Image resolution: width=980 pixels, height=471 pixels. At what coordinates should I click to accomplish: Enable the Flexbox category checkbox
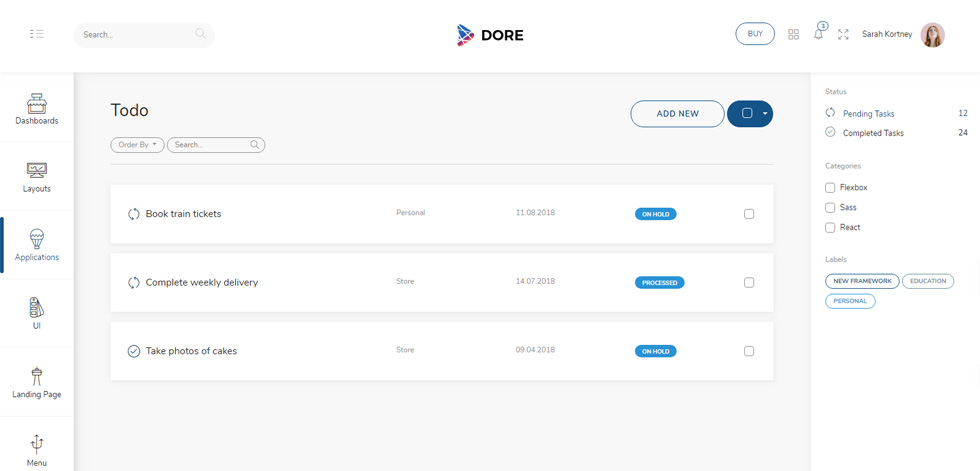pyautogui.click(x=830, y=187)
